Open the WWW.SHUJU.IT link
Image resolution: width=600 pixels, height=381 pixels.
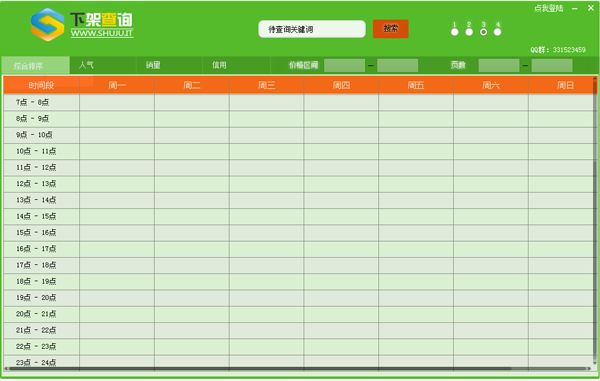[102, 33]
